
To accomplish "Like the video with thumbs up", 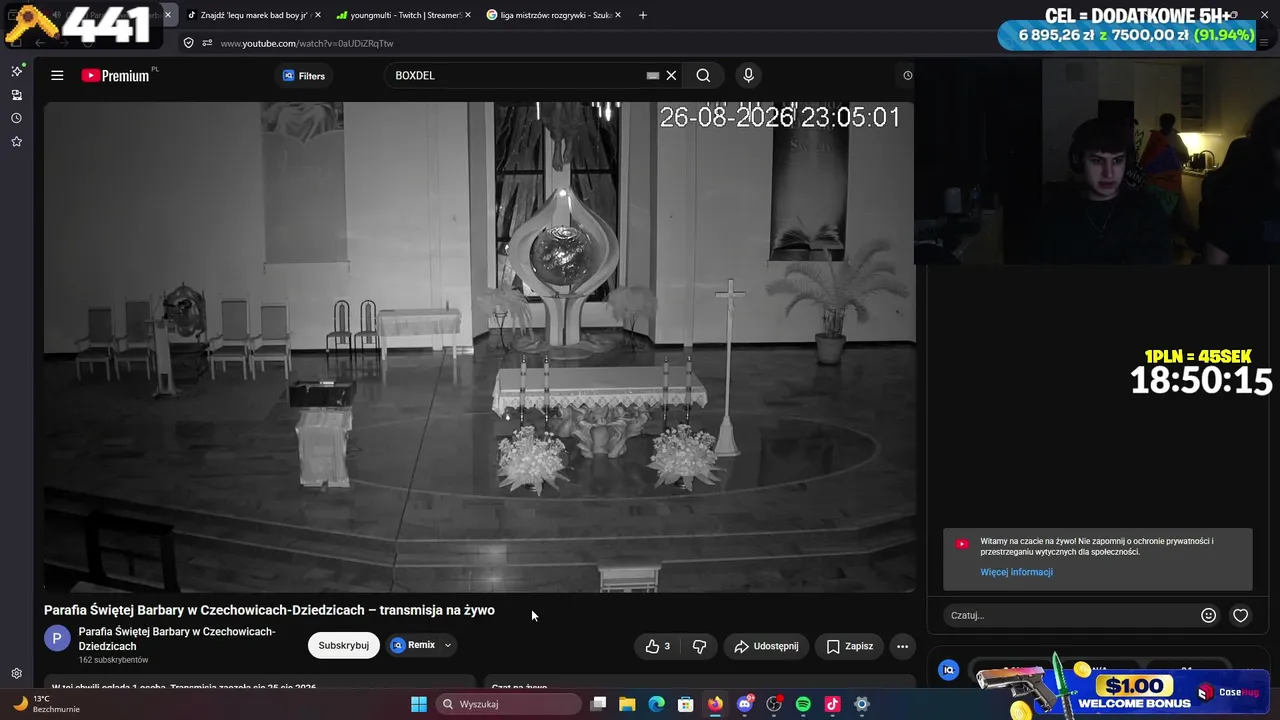I will (x=657, y=646).
